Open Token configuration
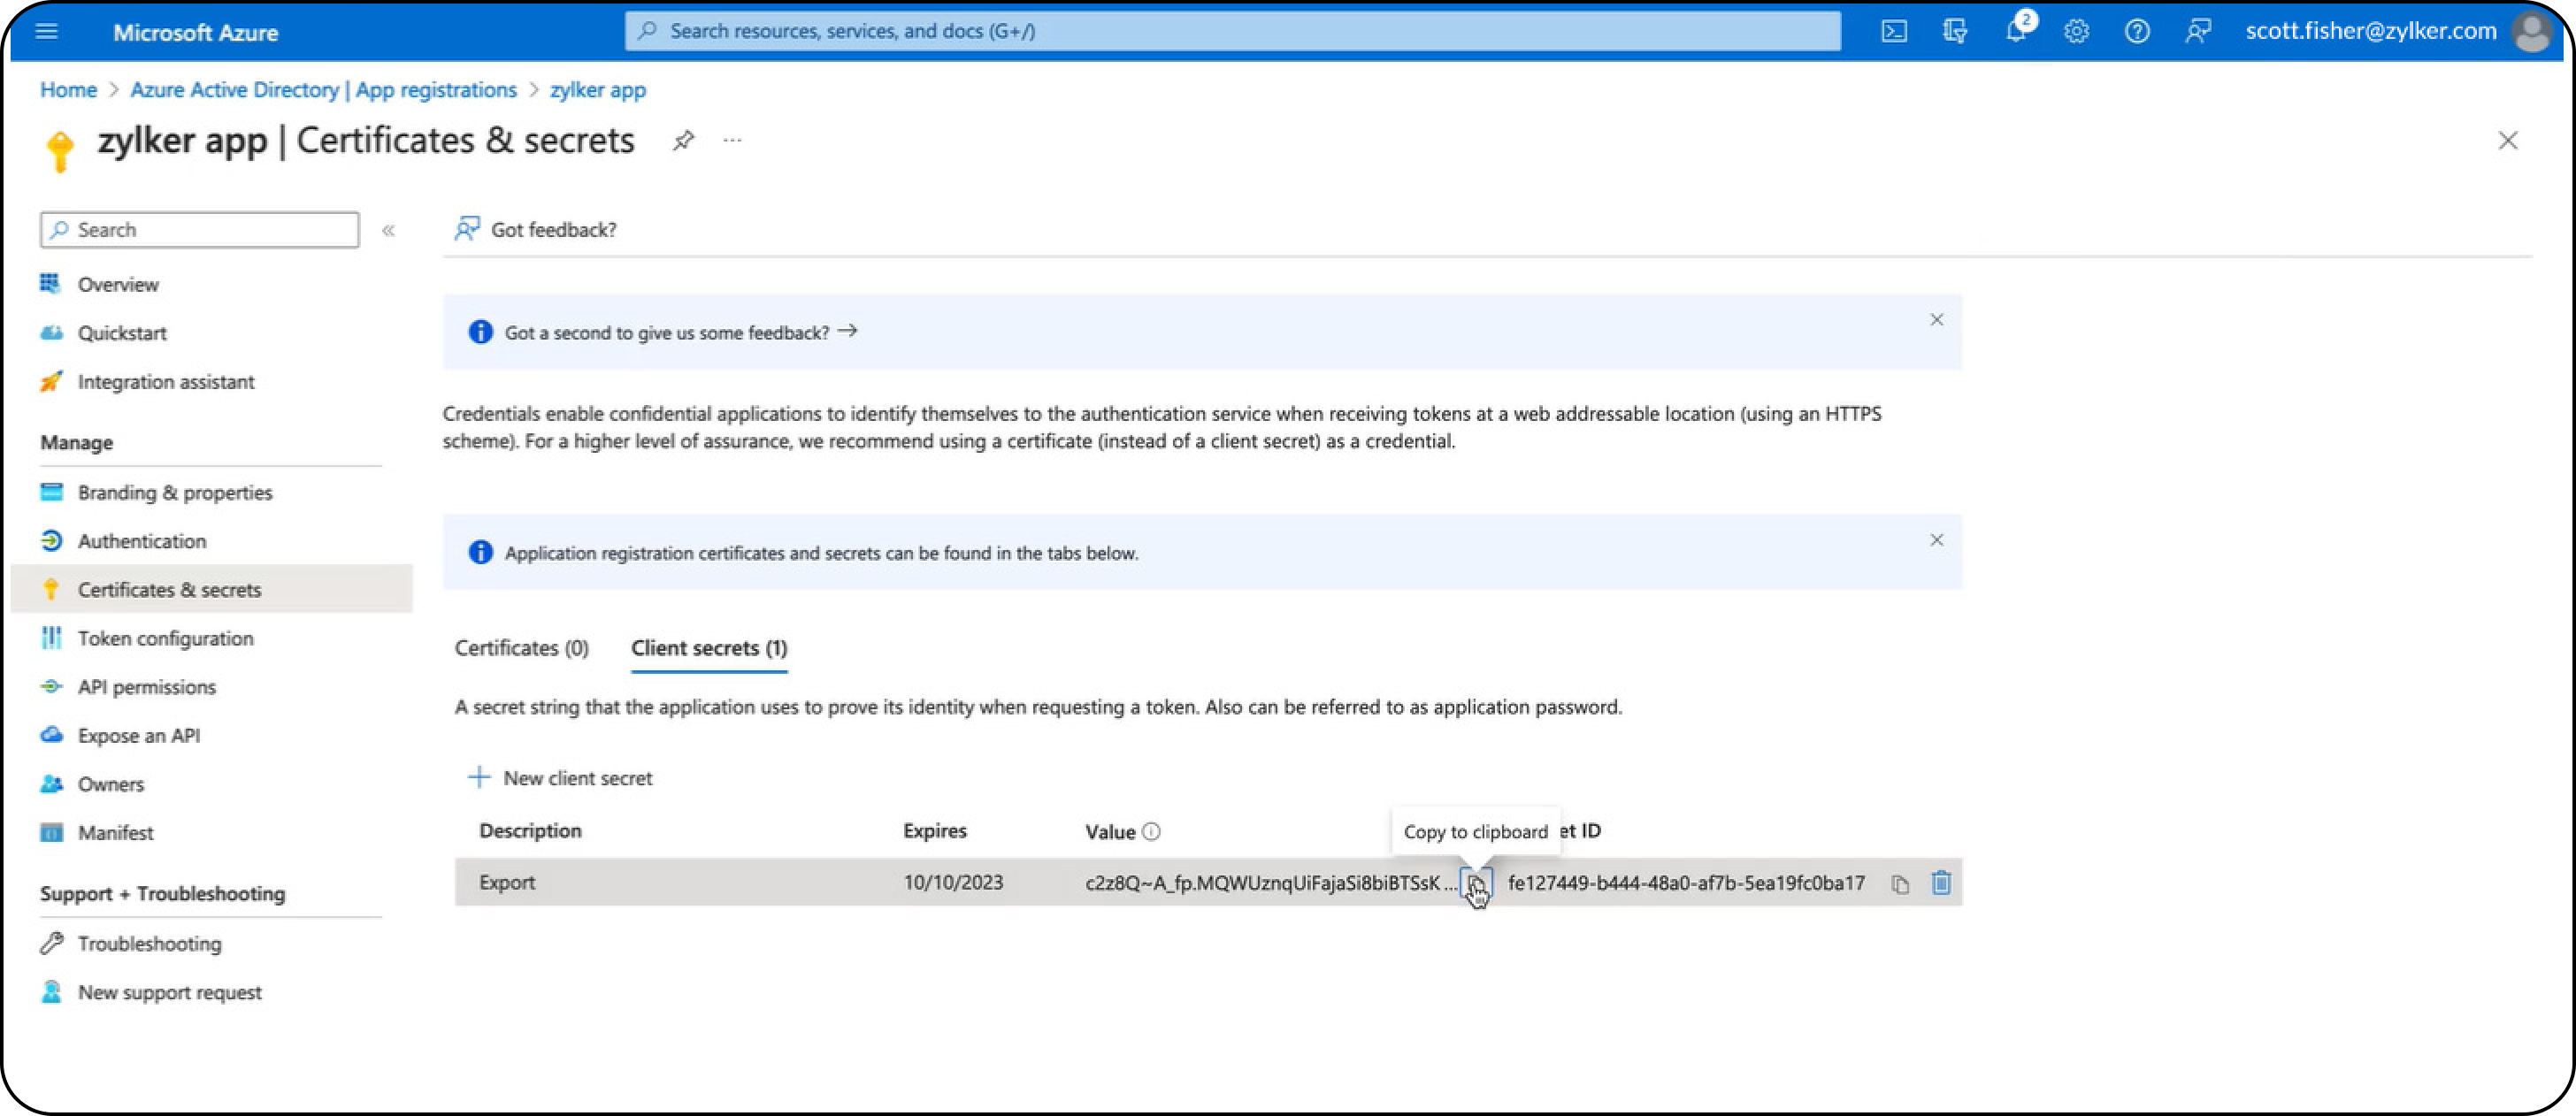The image size is (2576, 1116). [166, 638]
